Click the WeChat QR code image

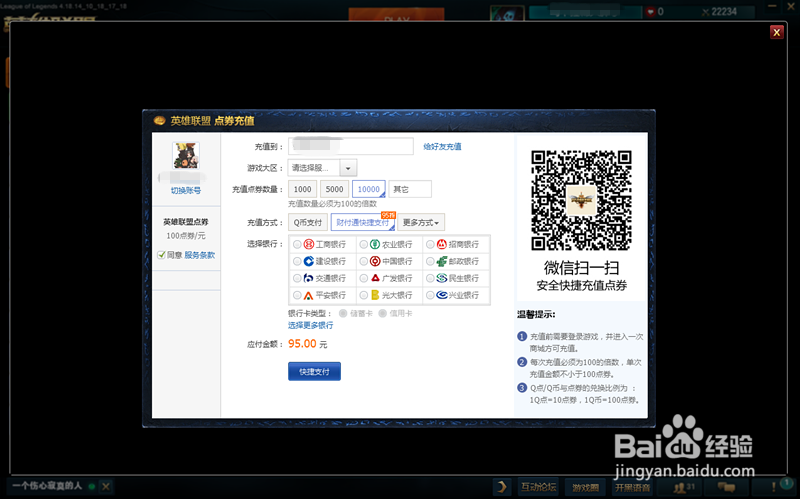tap(581, 200)
